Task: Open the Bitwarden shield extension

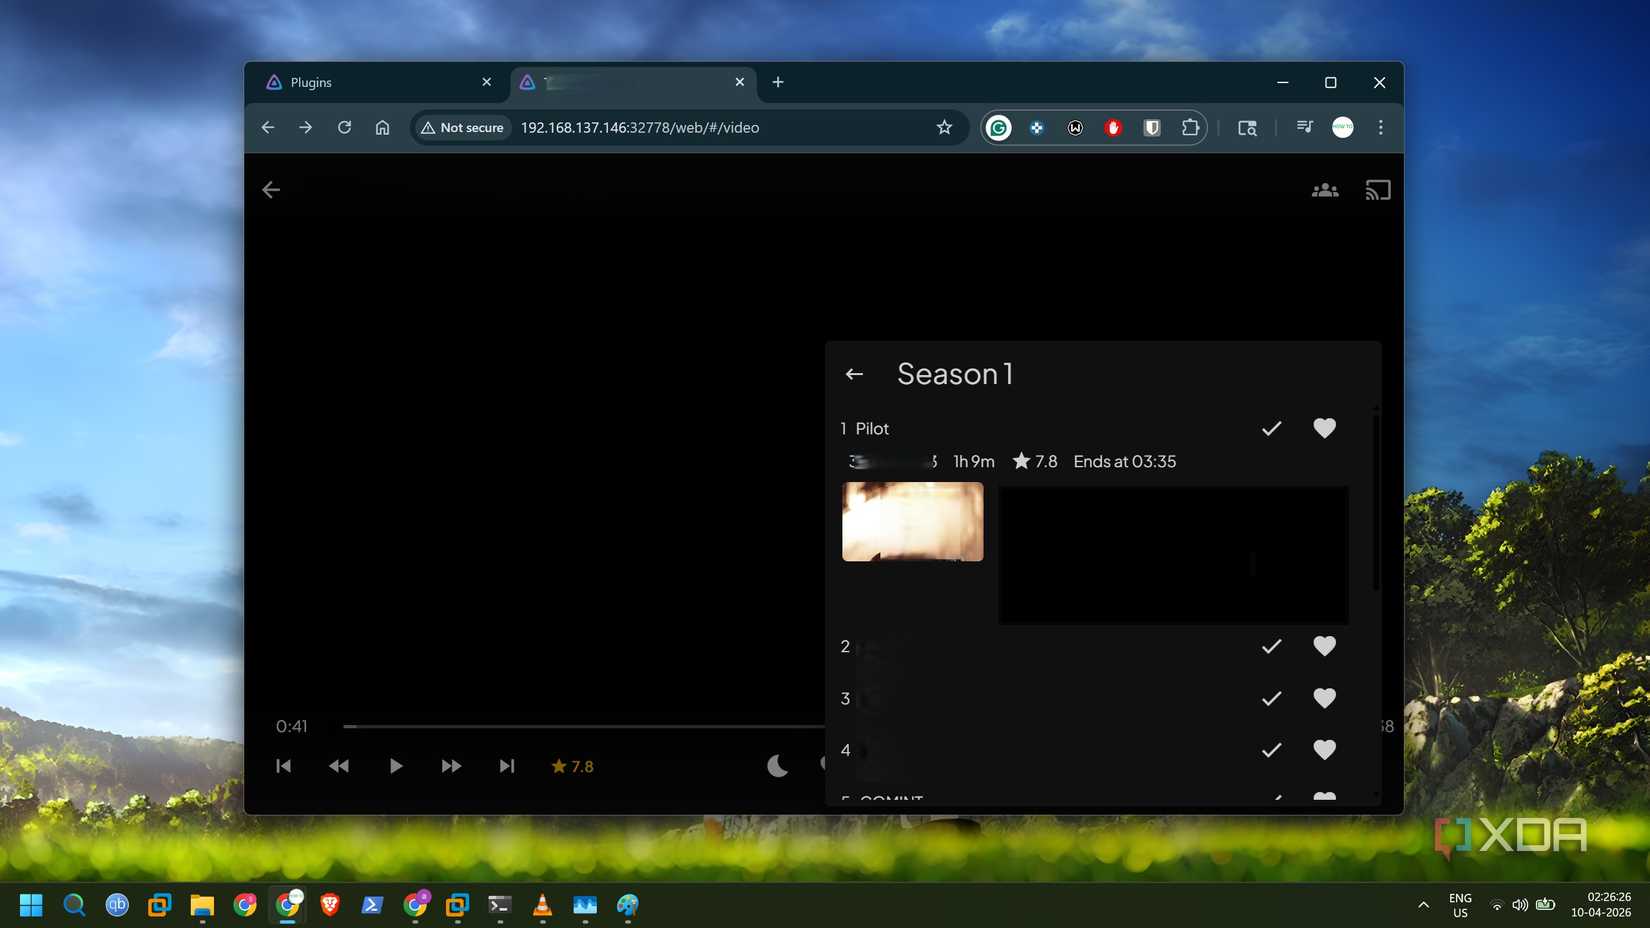Action: click(1152, 128)
